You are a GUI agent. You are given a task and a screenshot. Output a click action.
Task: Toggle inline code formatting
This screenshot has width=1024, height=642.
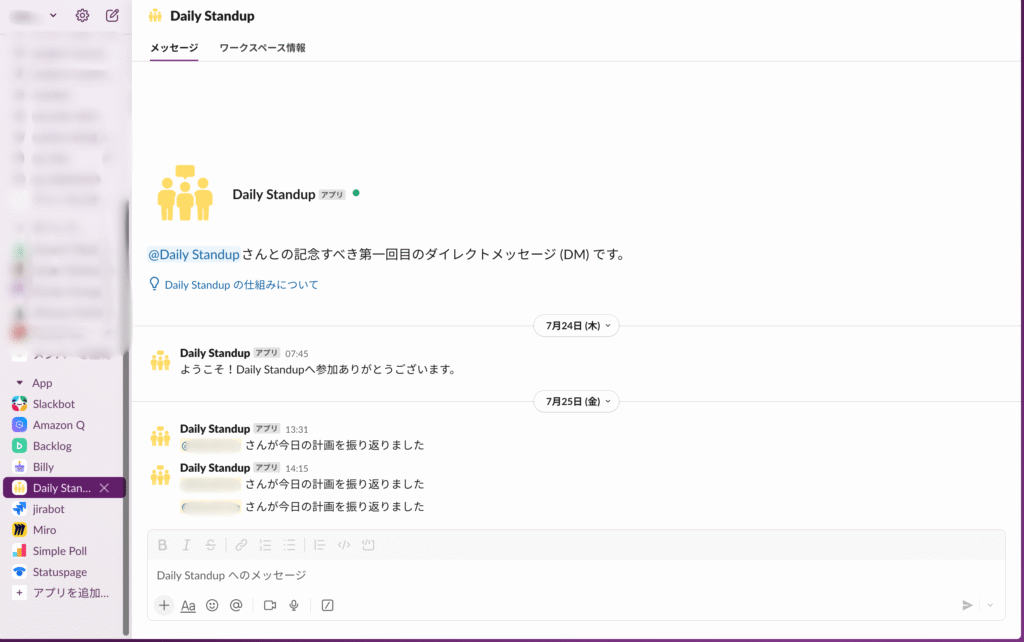pos(344,545)
